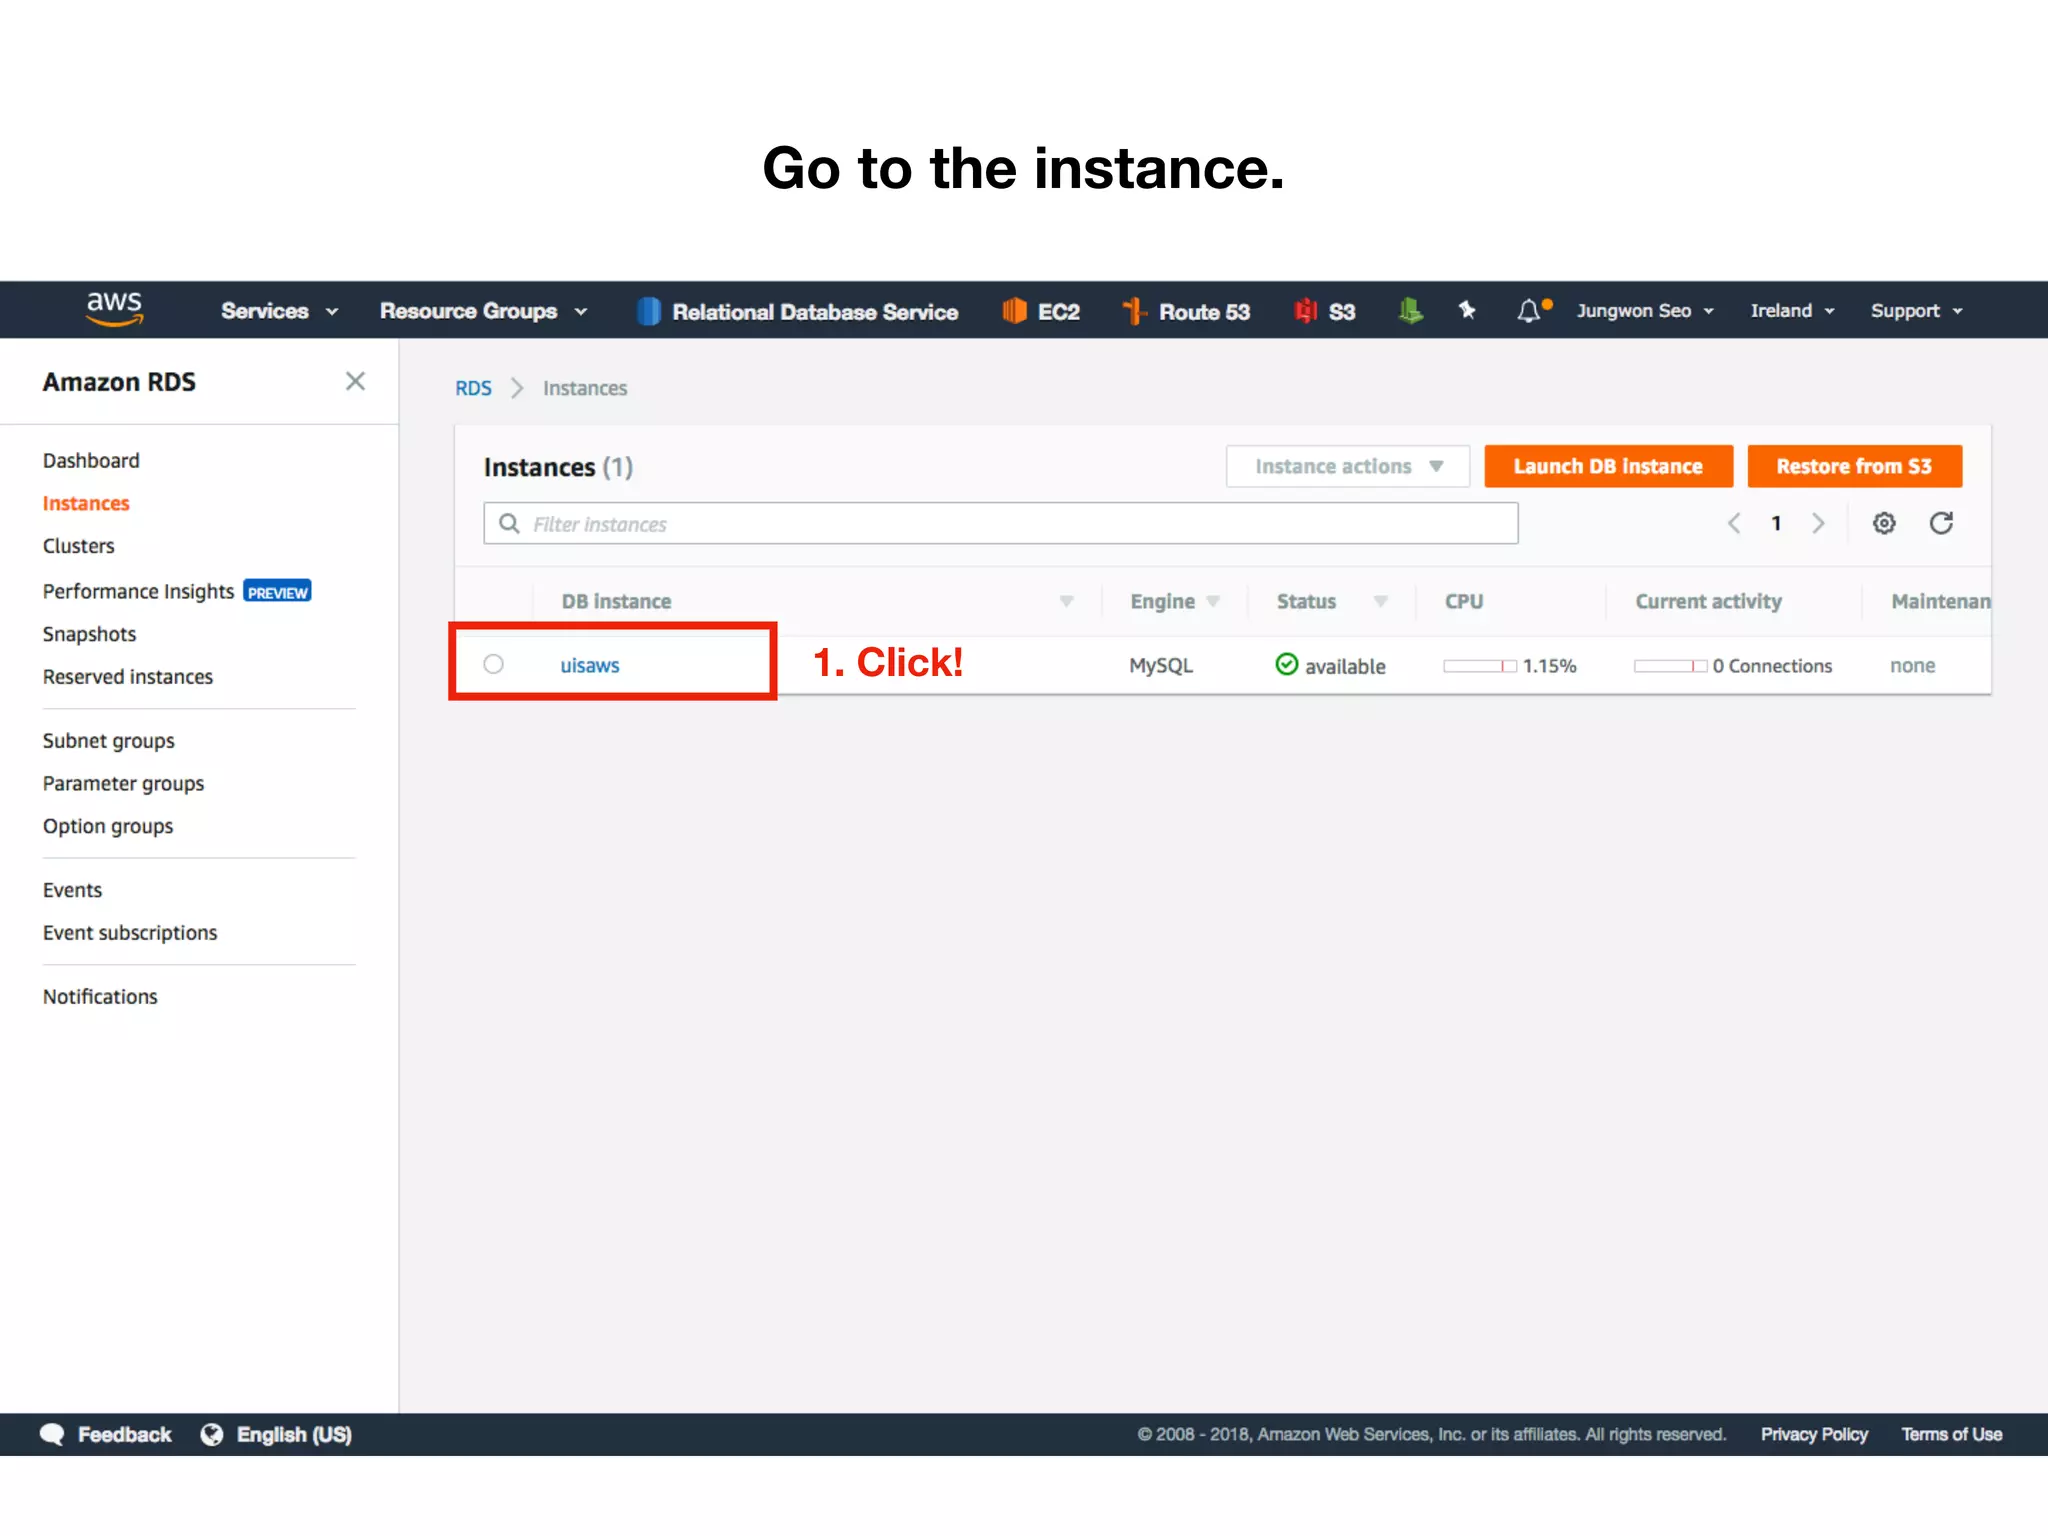Click the English (US) language link

(x=294, y=1434)
